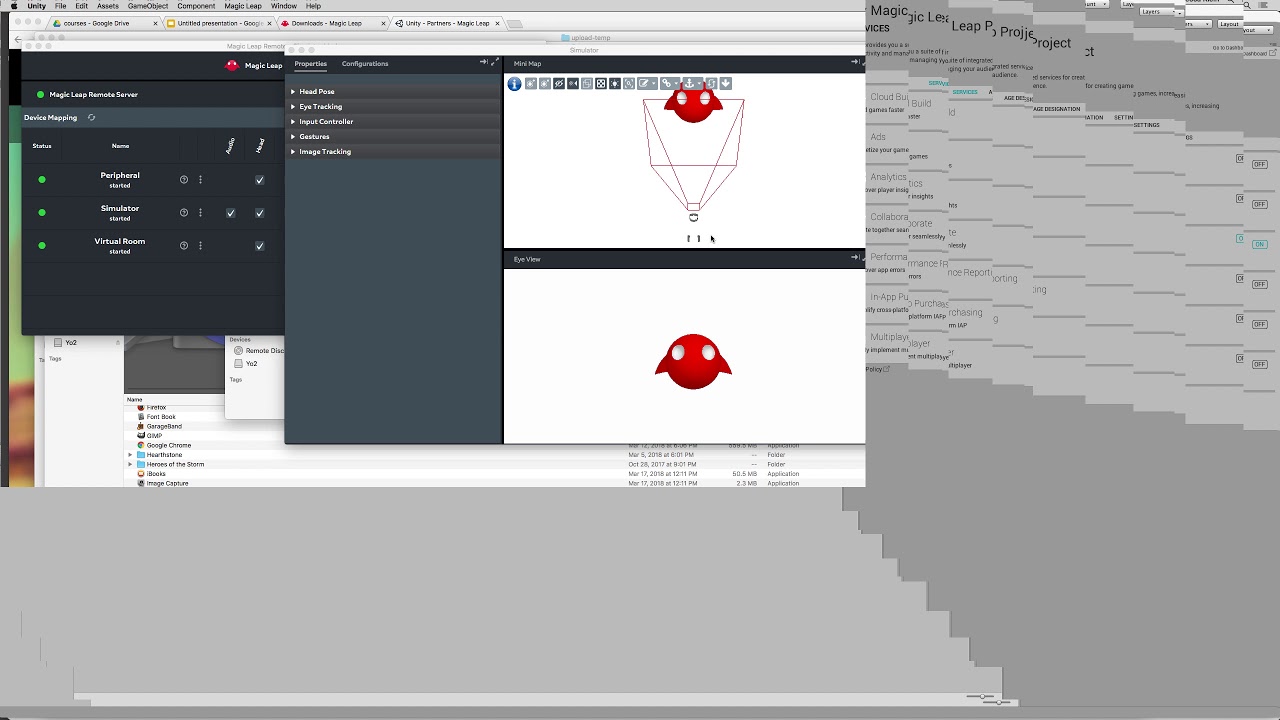Open help for the Peripheral device
The height and width of the screenshot is (720, 1280).
(x=184, y=180)
